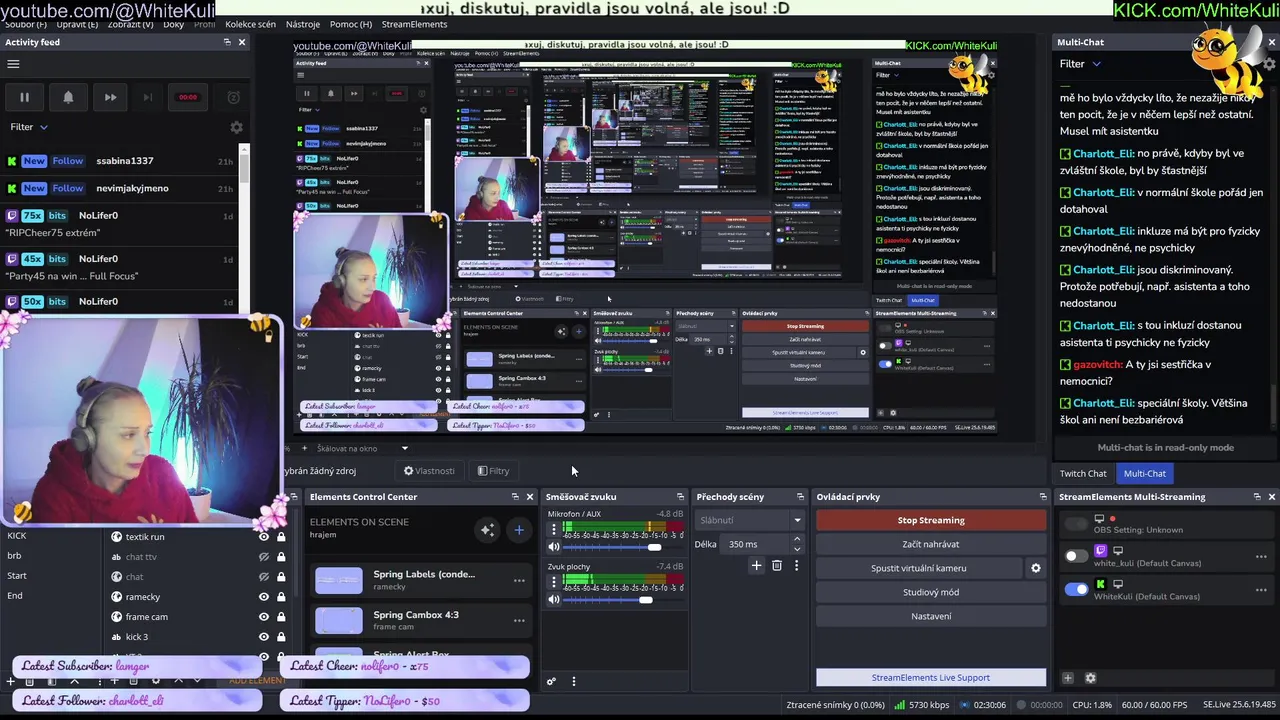This screenshot has width=1280, height=720.
Task: Unlock the frame cam source
Action: [x=281, y=617]
